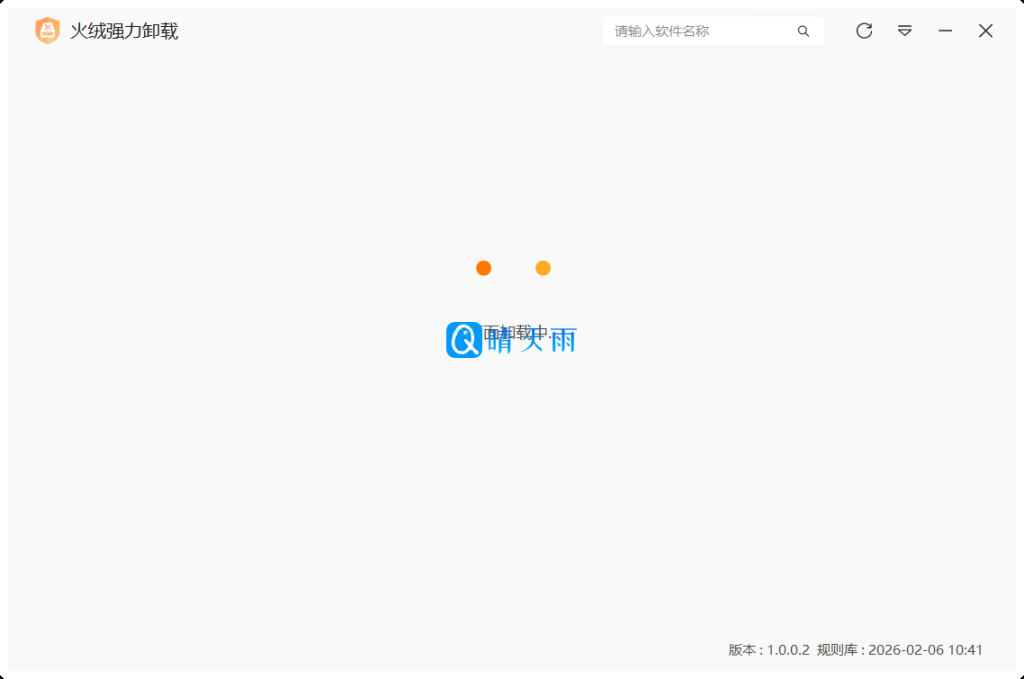Click the Huorong orange shield logo
1024x679 pixels.
(x=47, y=31)
